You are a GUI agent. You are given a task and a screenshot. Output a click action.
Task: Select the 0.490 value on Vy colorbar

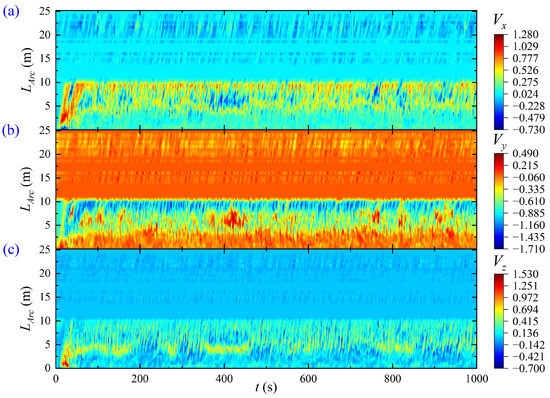point(525,154)
